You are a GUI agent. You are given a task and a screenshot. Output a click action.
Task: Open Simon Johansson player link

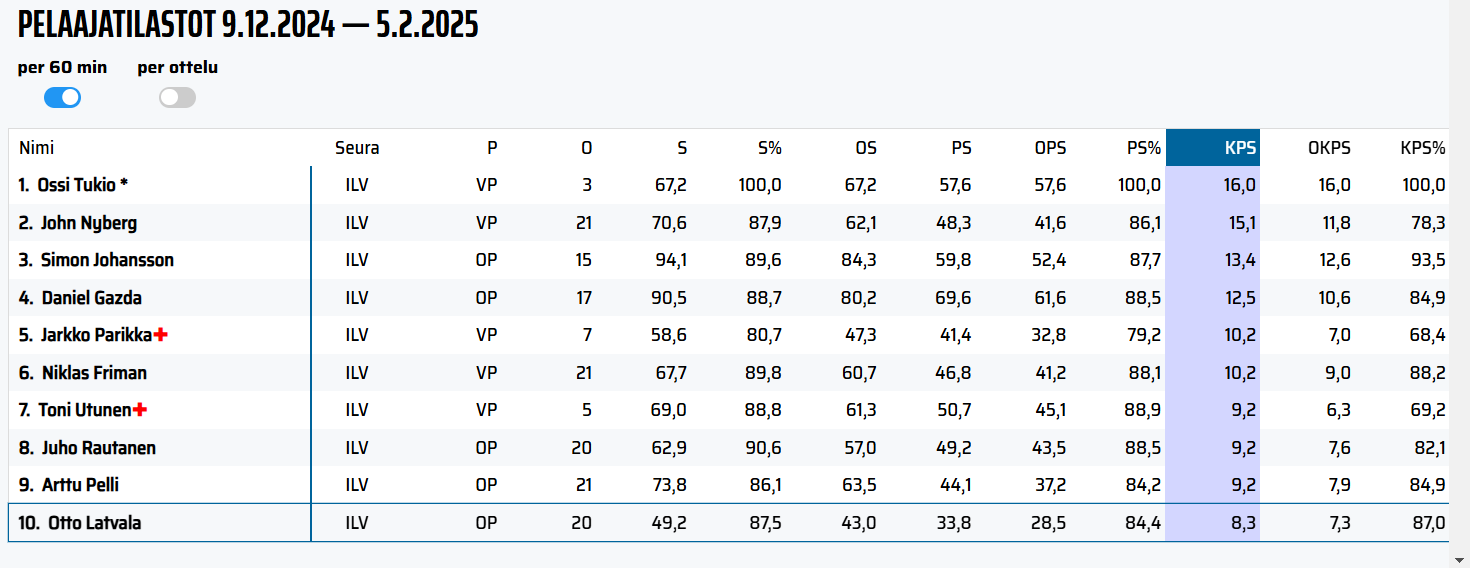(x=107, y=260)
